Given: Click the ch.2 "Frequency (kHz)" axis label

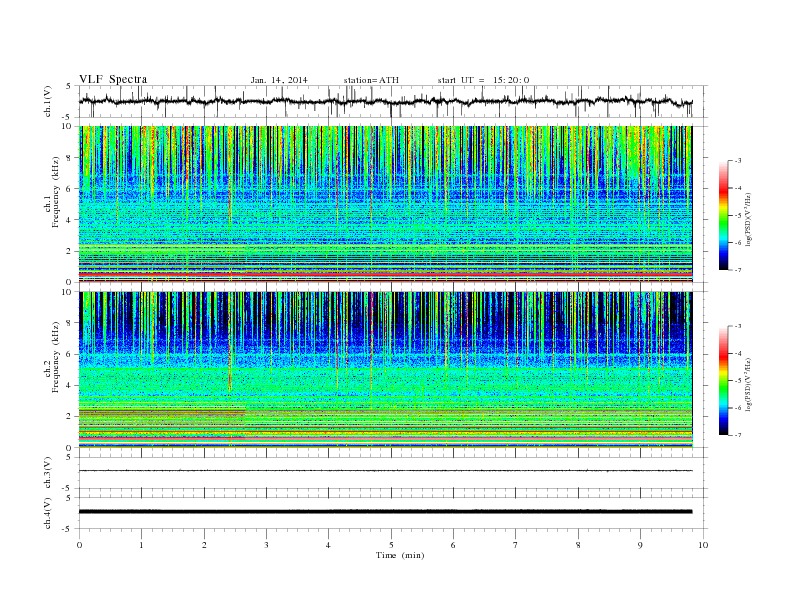Looking at the screenshot, I should [56, 357].
